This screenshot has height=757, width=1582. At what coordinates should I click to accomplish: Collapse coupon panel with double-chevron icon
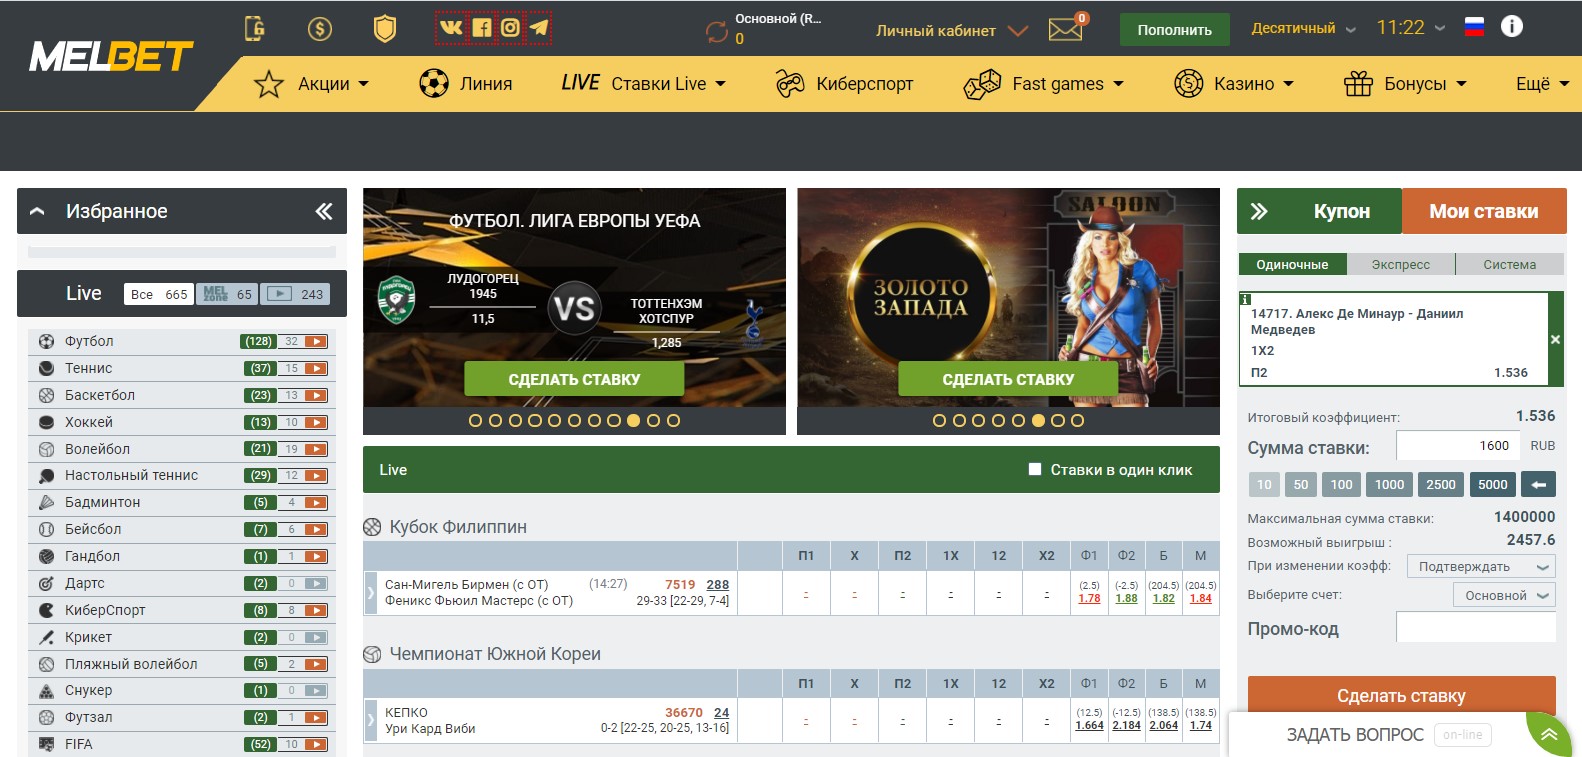click(1259, 211)
